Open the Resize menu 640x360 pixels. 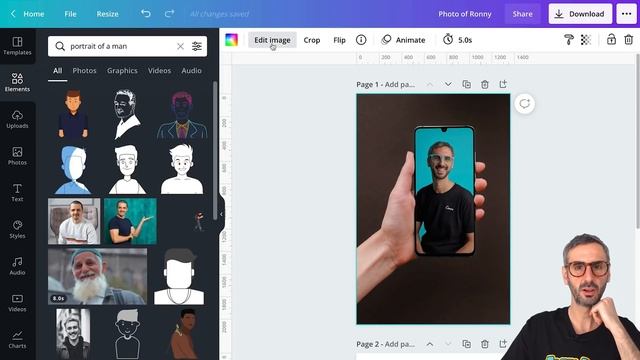point(107,13)
